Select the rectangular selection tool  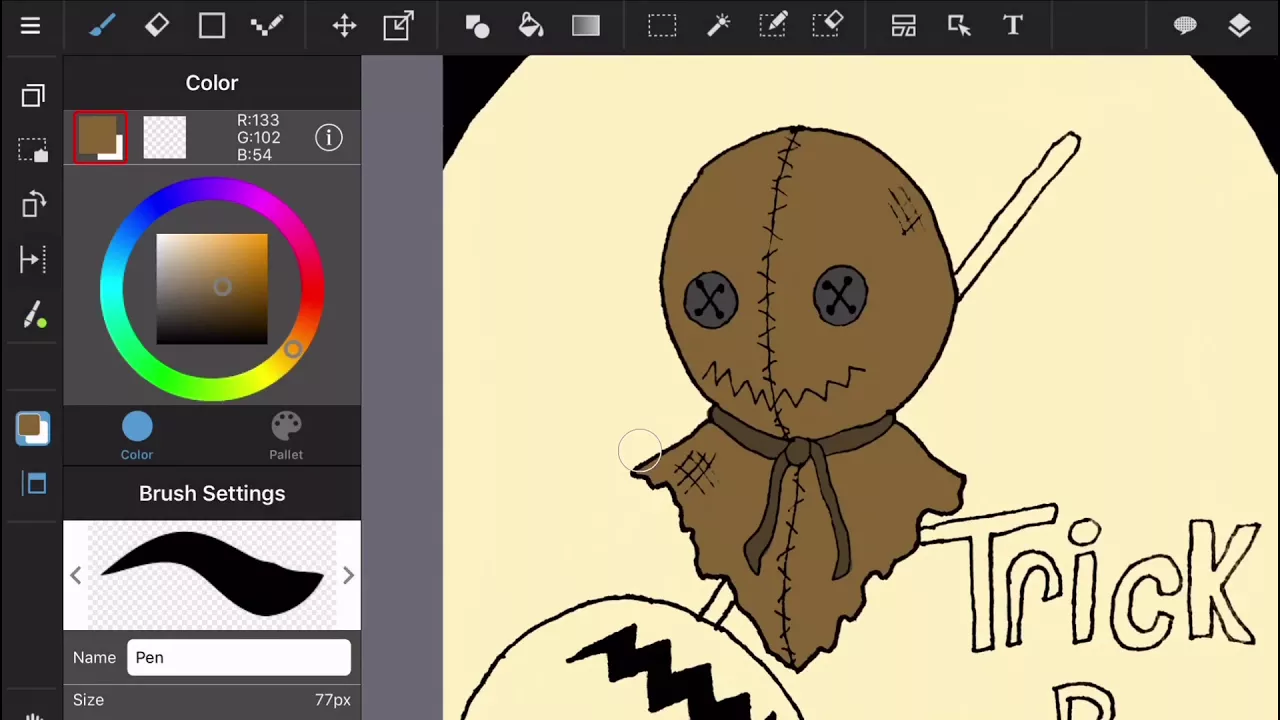[662, 26]
